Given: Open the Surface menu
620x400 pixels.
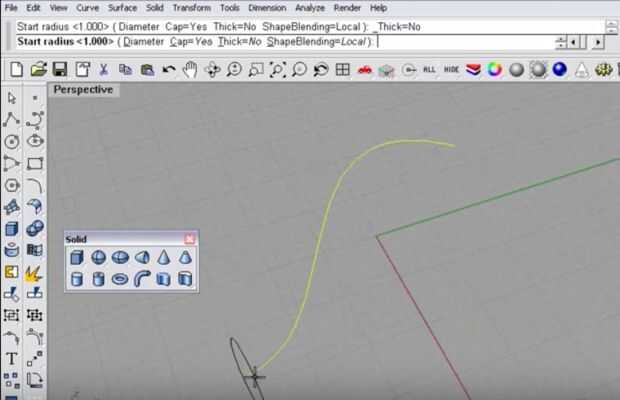Looking at the screenshot, I should click(122, 8).
